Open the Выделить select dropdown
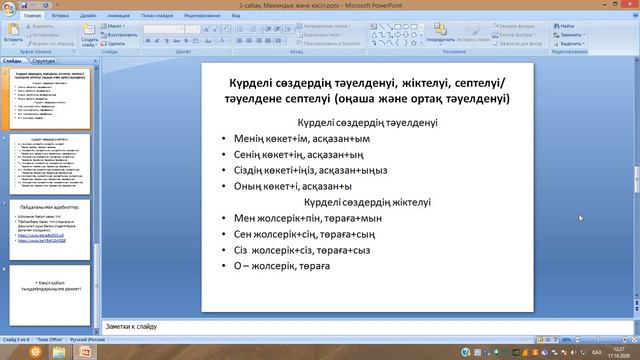 (569, 43)
